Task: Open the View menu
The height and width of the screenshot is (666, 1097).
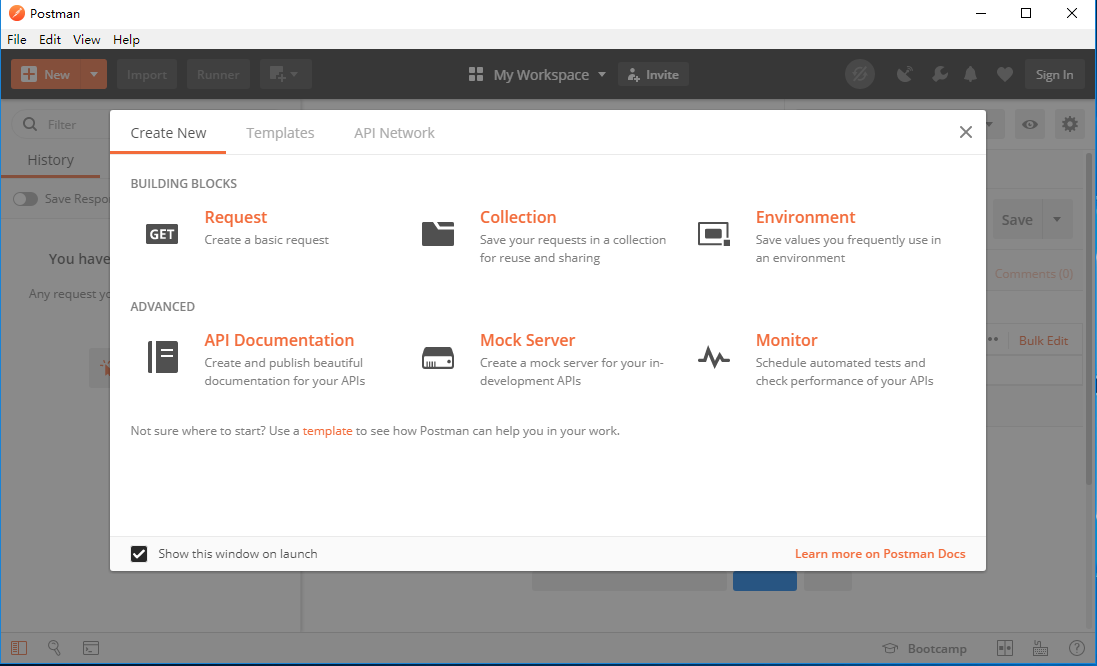Action: click(87, 39)
